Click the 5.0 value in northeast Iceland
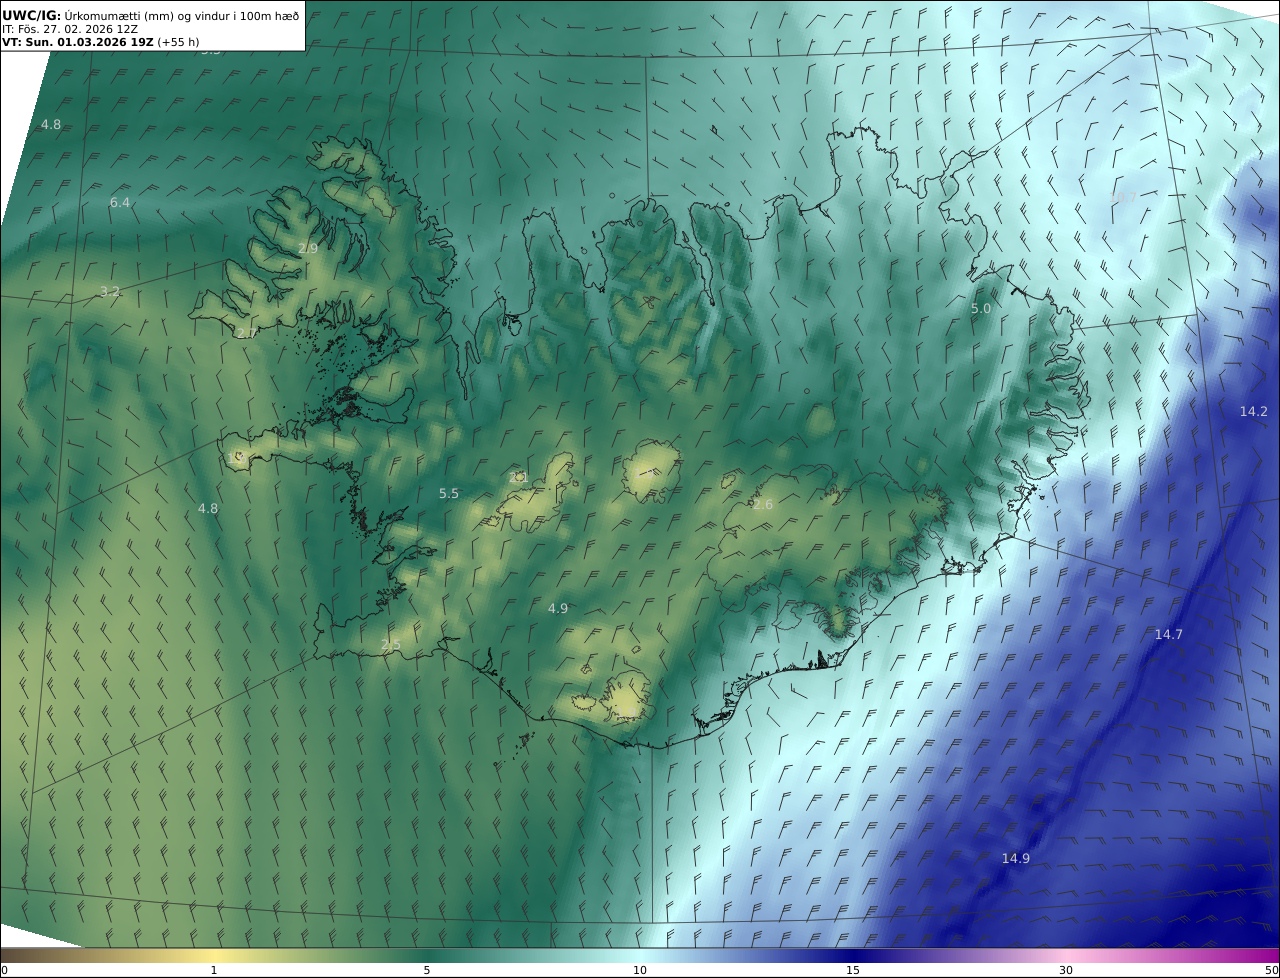The height and width of the screenshot is (978, 1280). pos(981,309)
